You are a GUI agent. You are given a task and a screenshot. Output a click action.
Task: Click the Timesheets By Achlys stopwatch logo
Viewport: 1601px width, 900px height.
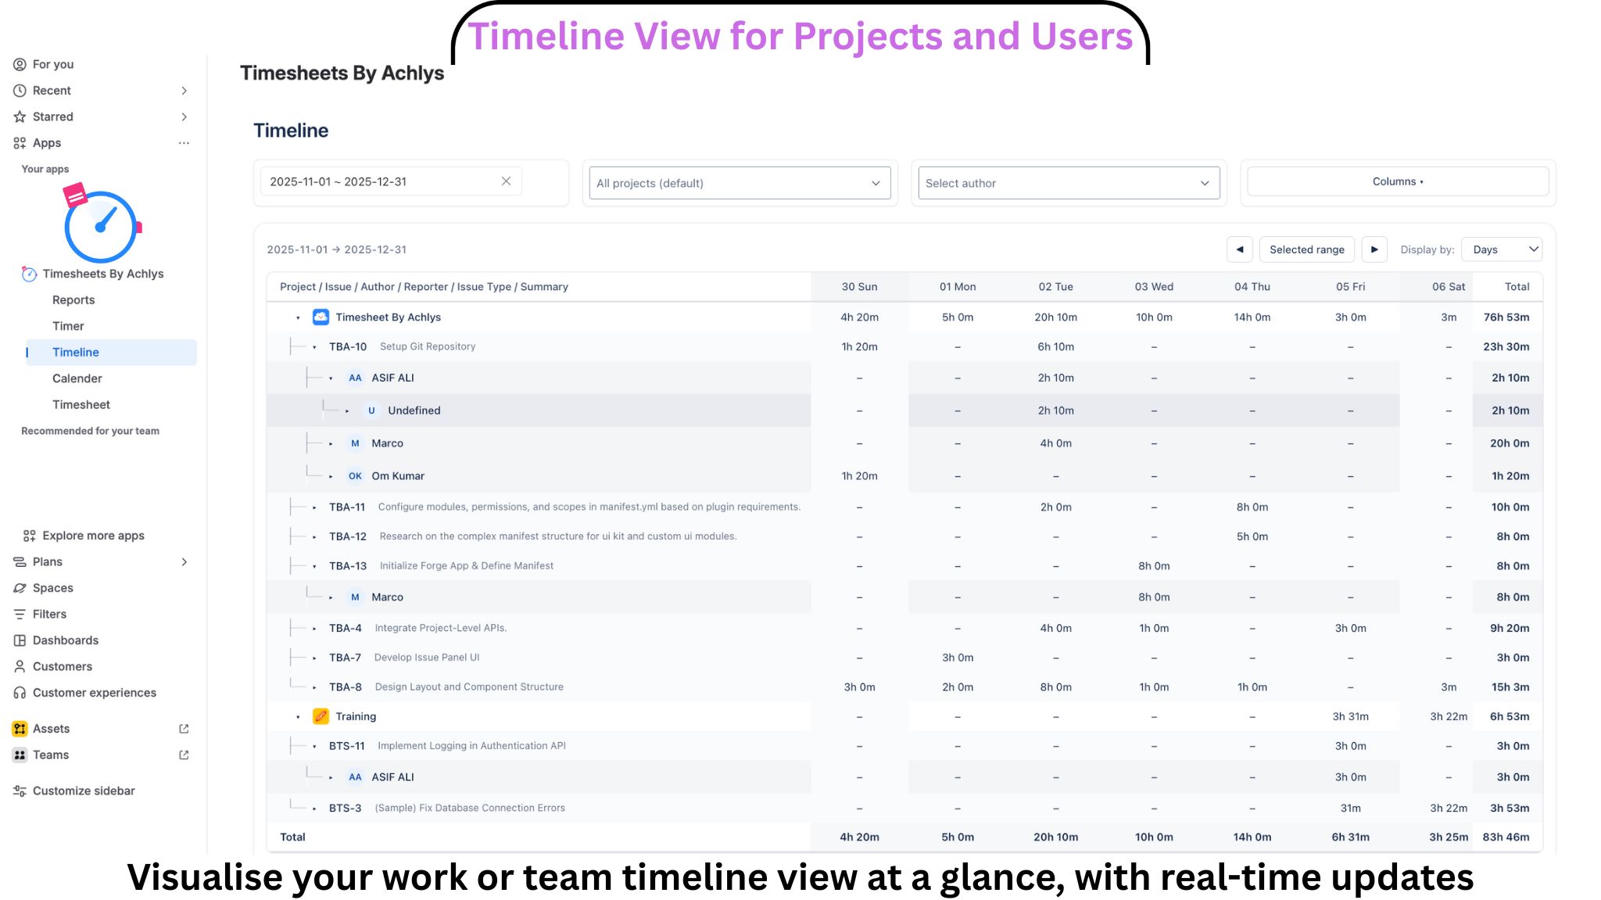(101, 225)
